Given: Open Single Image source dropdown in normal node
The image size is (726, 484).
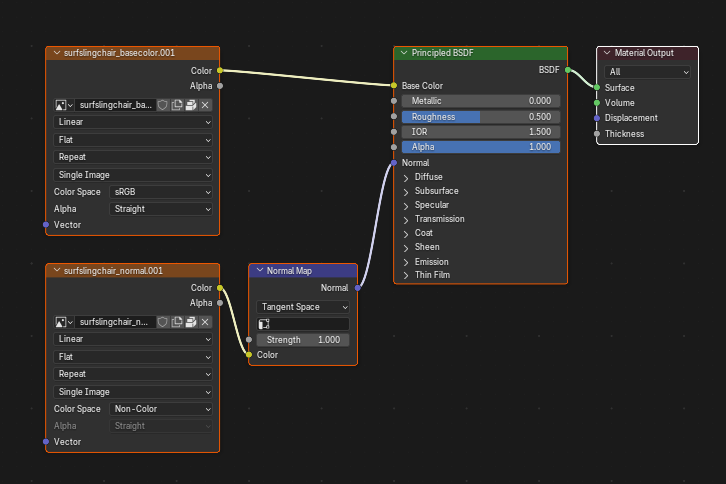Looking at the screenshot, I should [x=133, y=392].
